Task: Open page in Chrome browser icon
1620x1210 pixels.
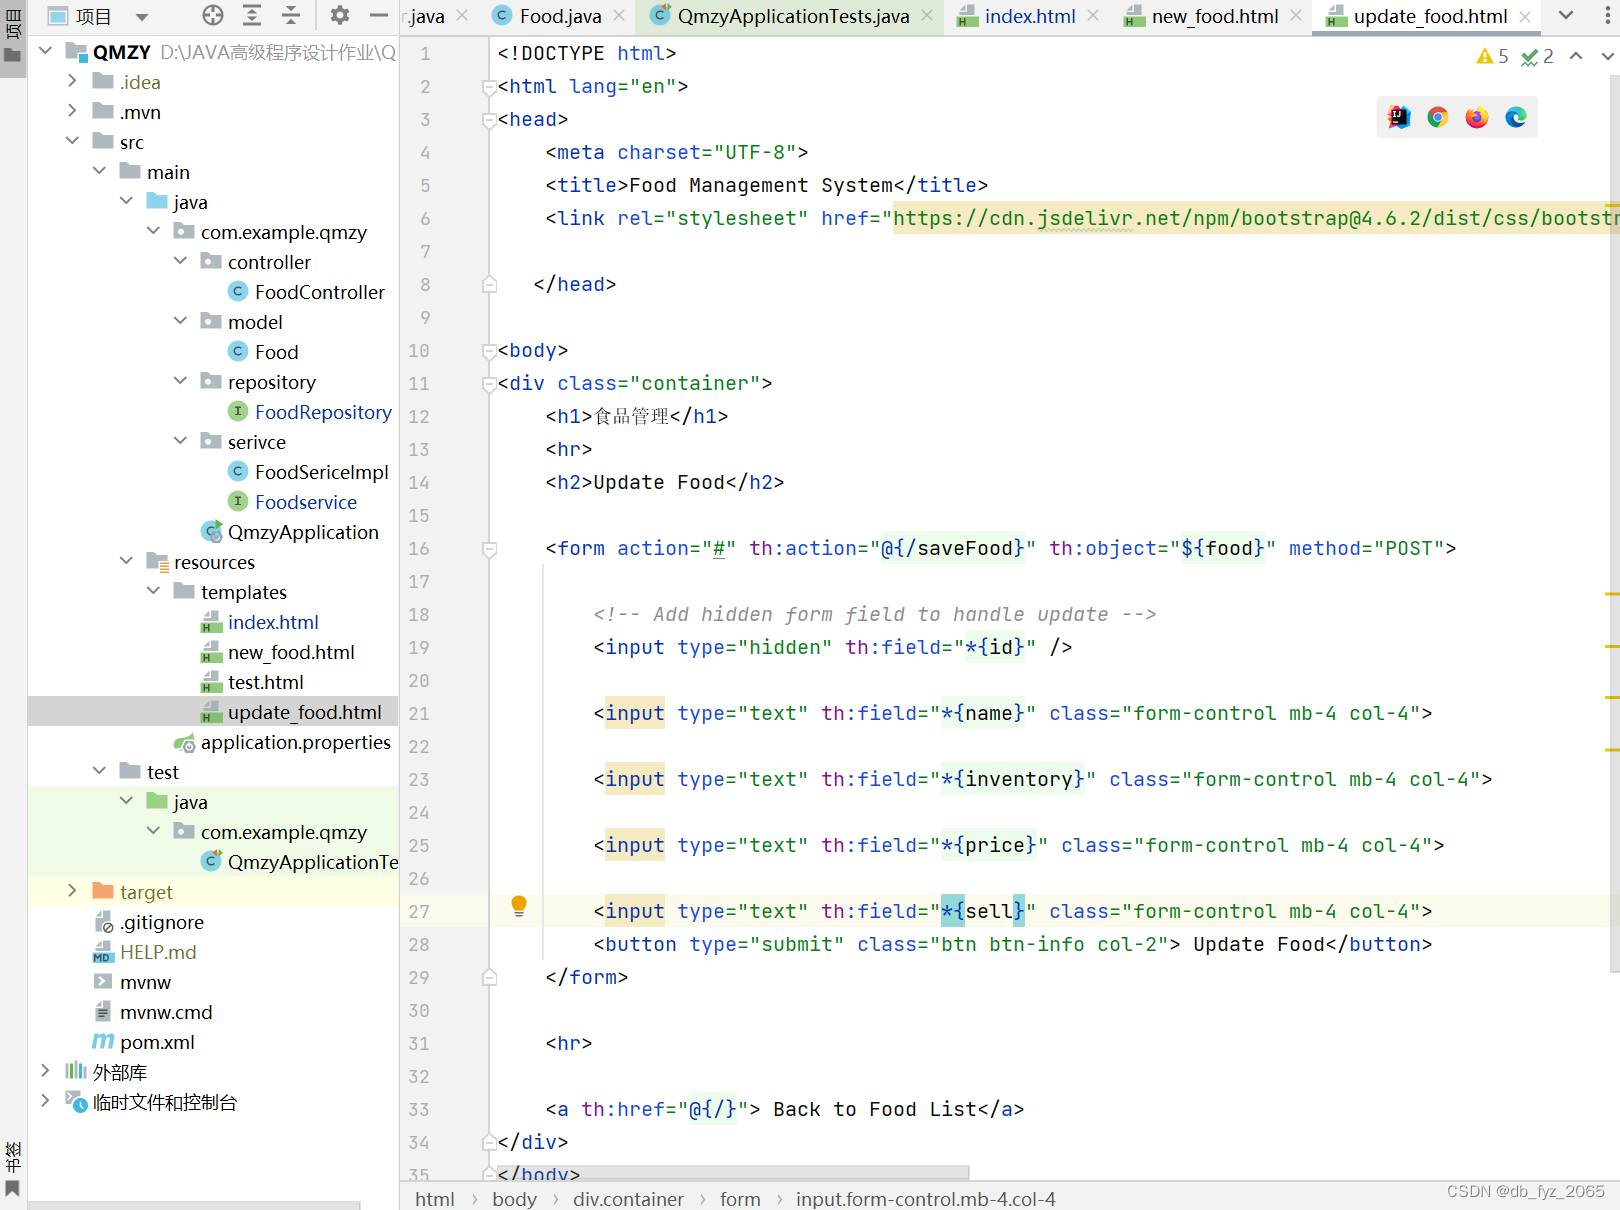Action: coord(1438,117)
